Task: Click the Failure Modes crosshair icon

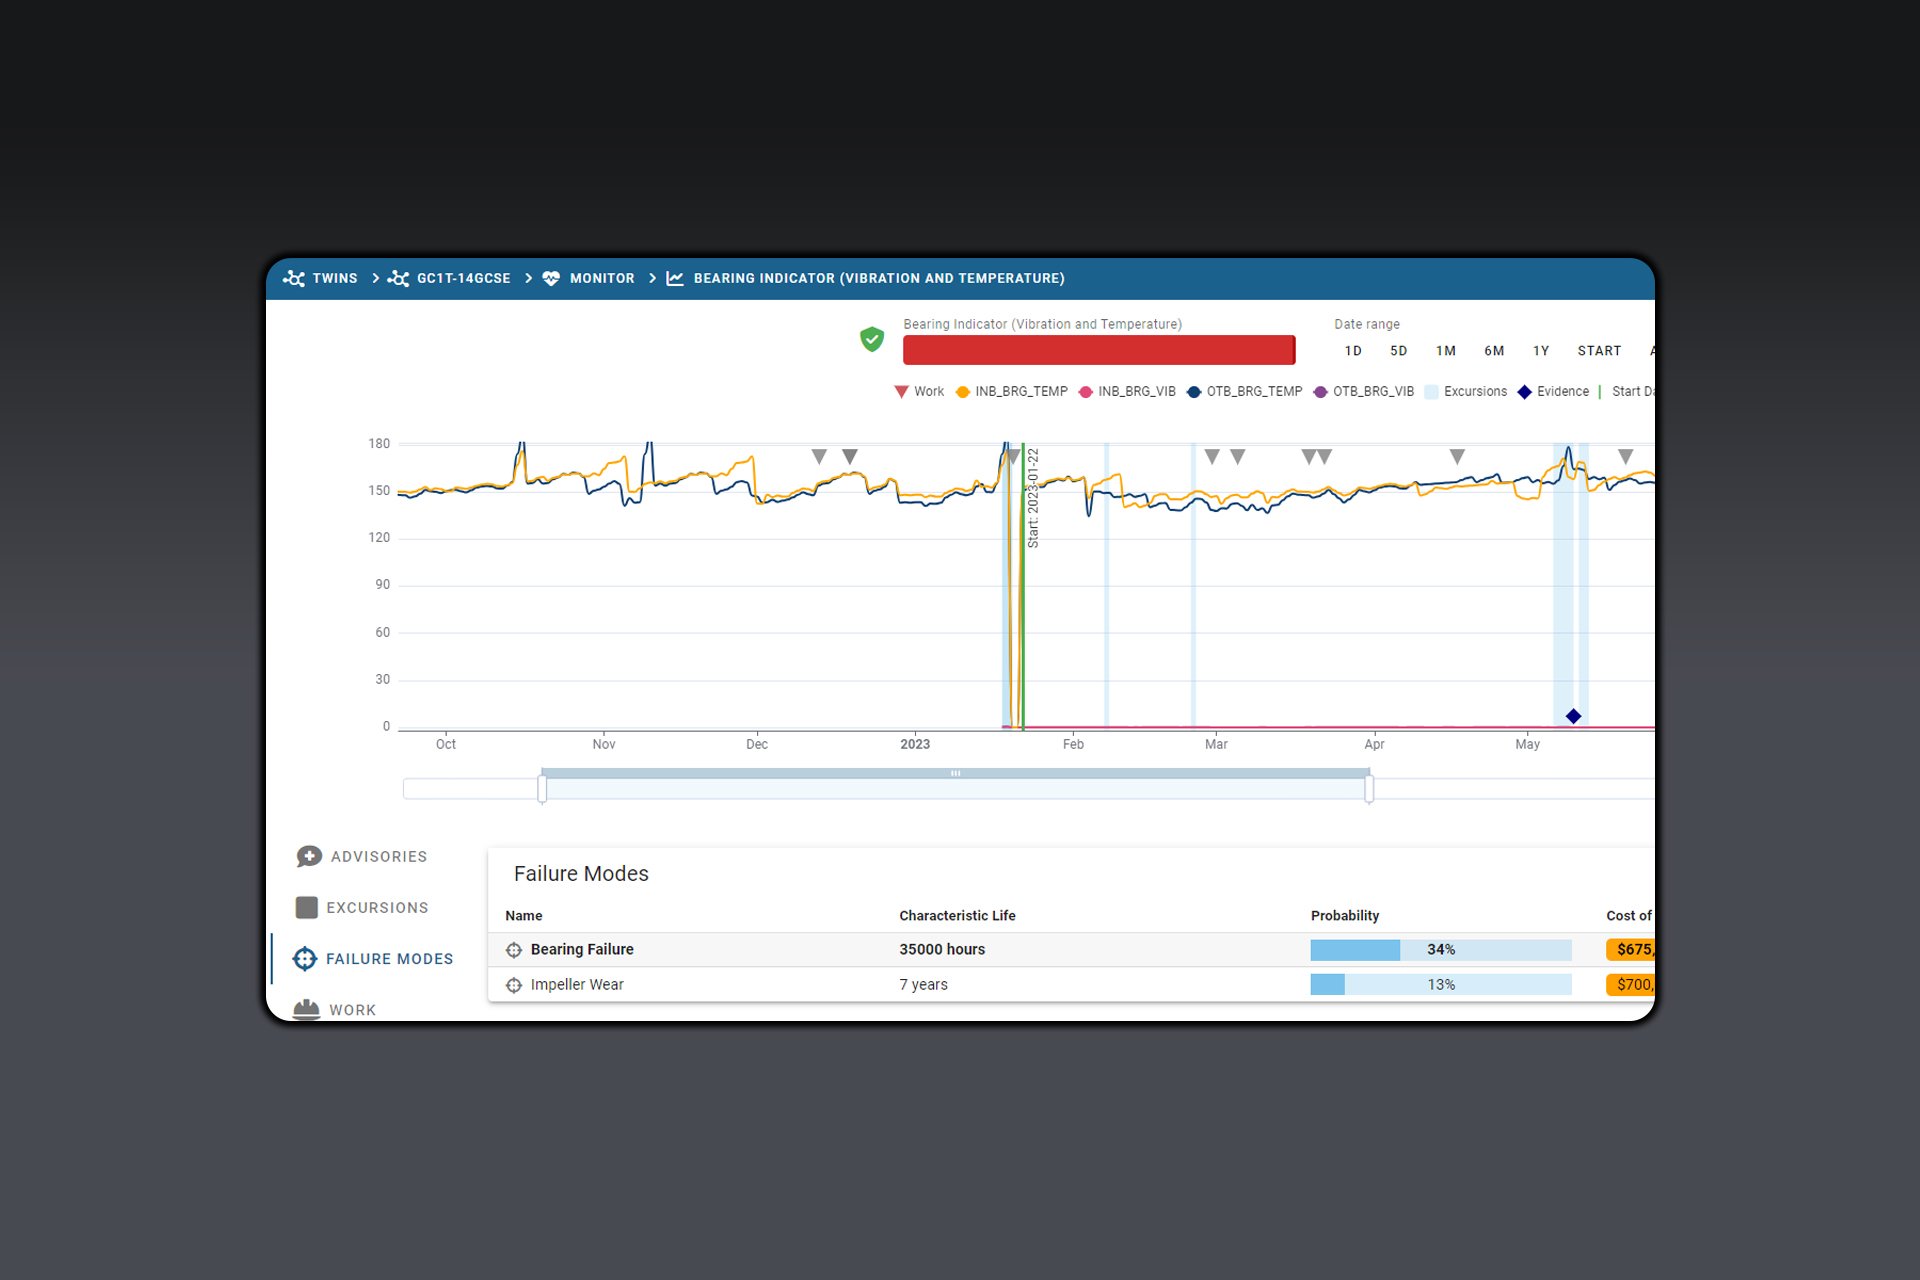Action: (305, 958)
